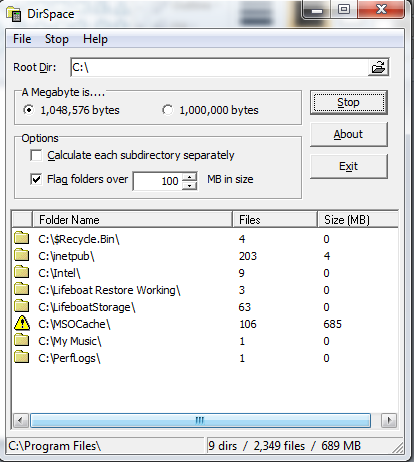Open the Help menu
The height and width of the screenshot is (462, 414).
click(x=95, y=39)
